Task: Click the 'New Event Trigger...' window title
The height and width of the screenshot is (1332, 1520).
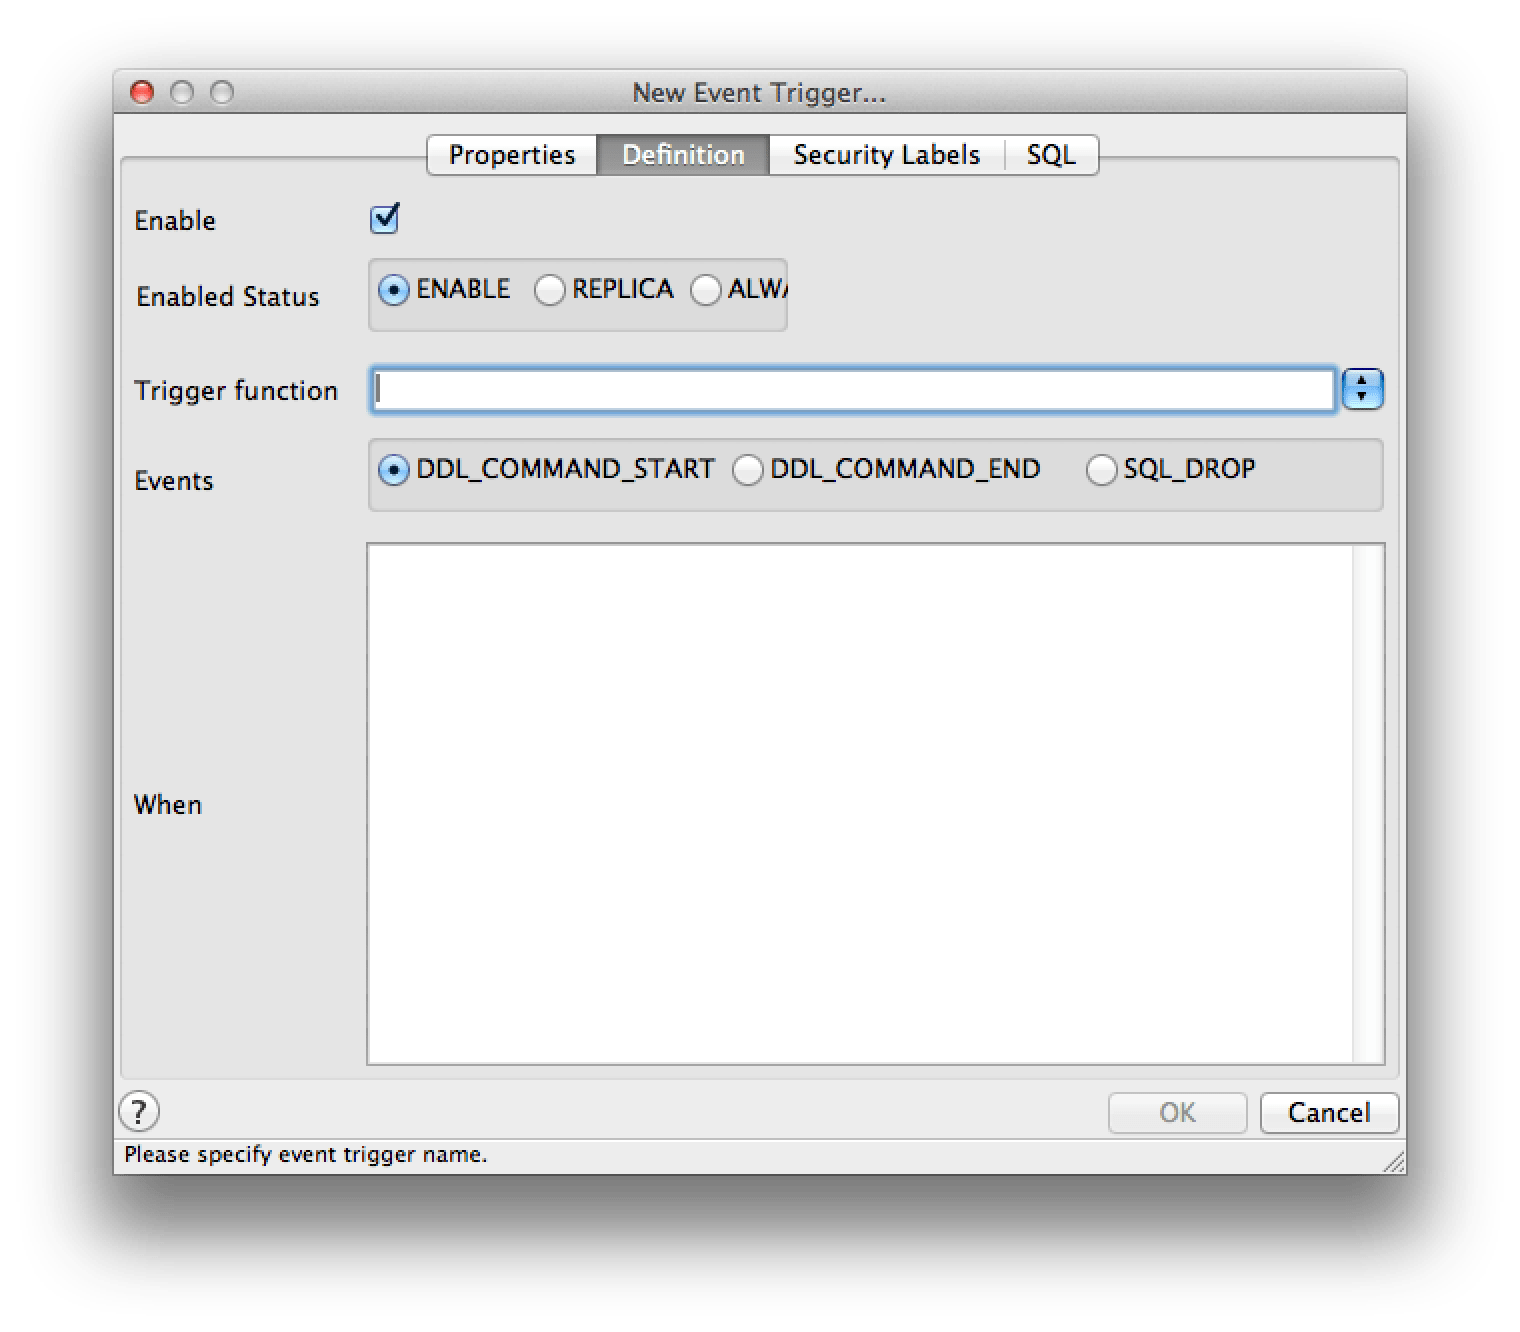Action: (759, 93)
